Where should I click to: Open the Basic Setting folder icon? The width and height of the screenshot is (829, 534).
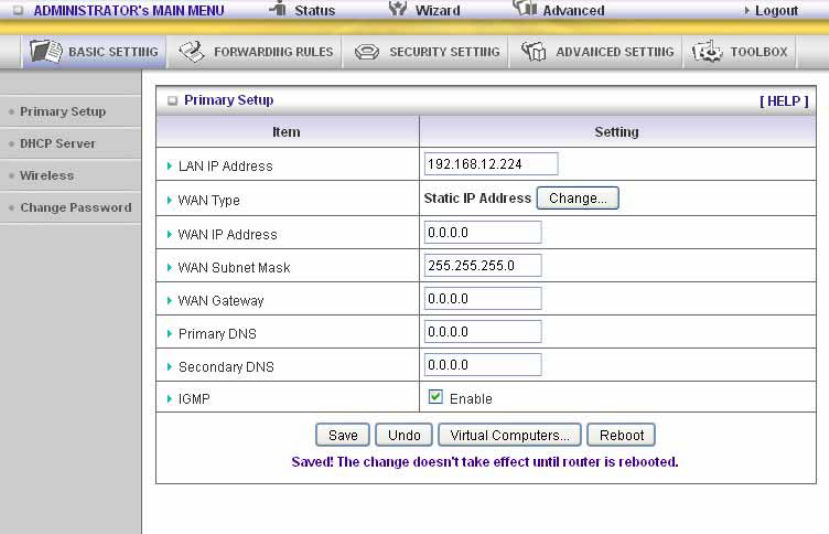pos(45,51)
